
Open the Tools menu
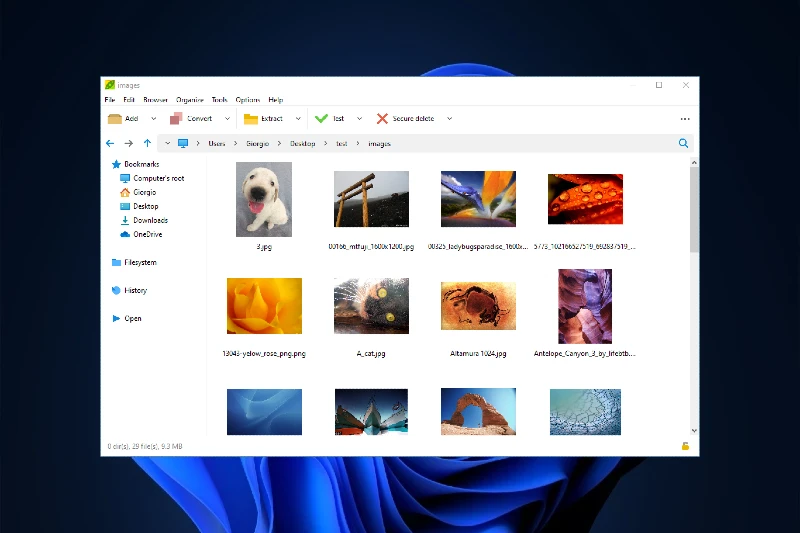click(x=219, y=99)
